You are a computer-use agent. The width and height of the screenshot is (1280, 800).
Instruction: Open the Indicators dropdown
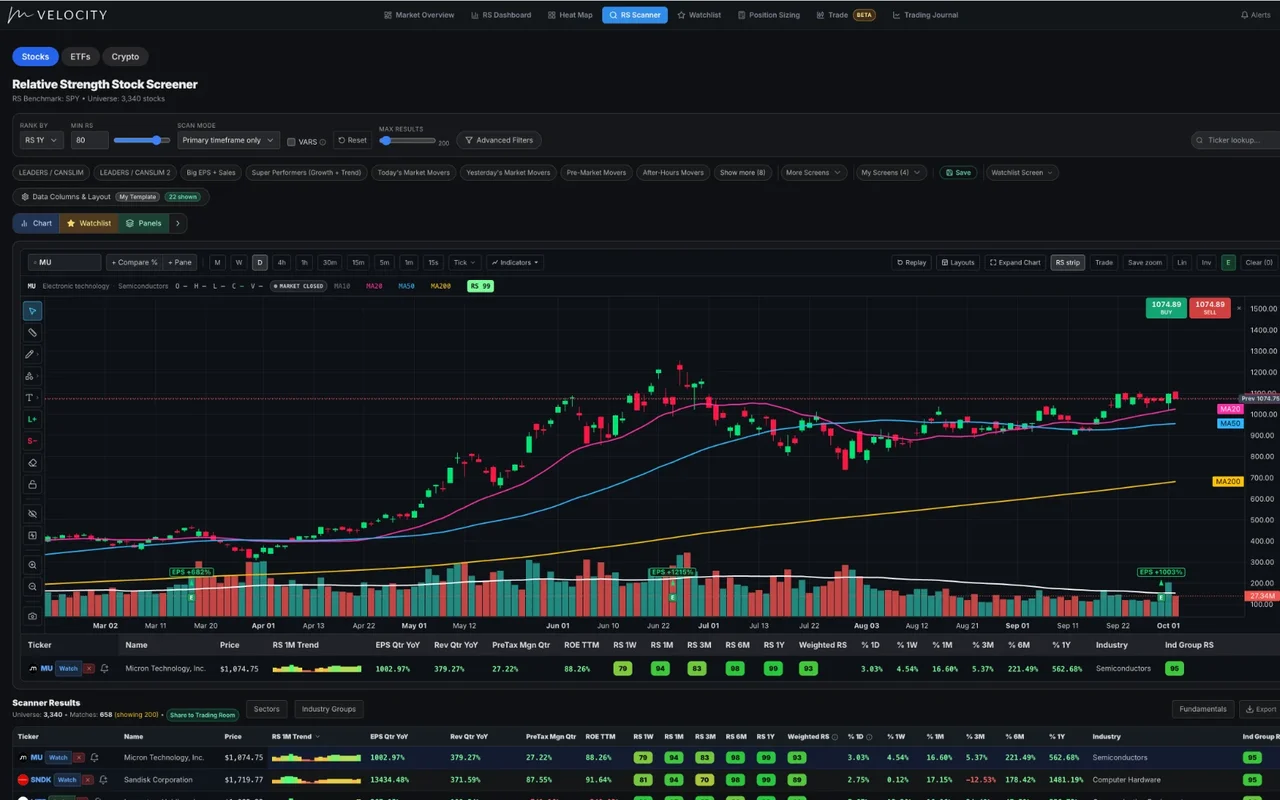point(515,262)
